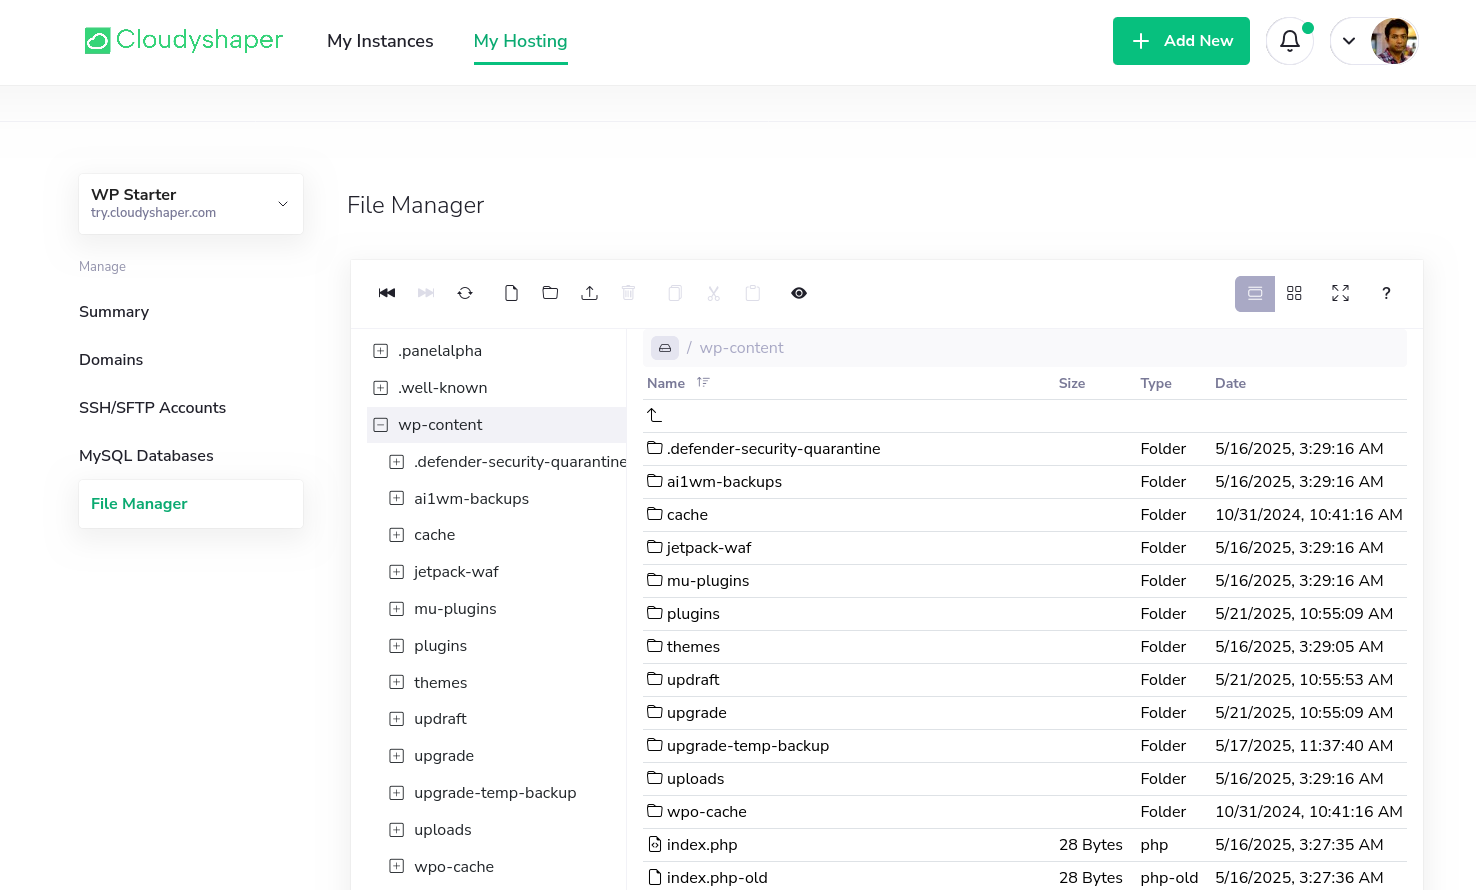Click the Add New button
Image resolution: width=1476 pixels, height=890 pixels.
1181,40
